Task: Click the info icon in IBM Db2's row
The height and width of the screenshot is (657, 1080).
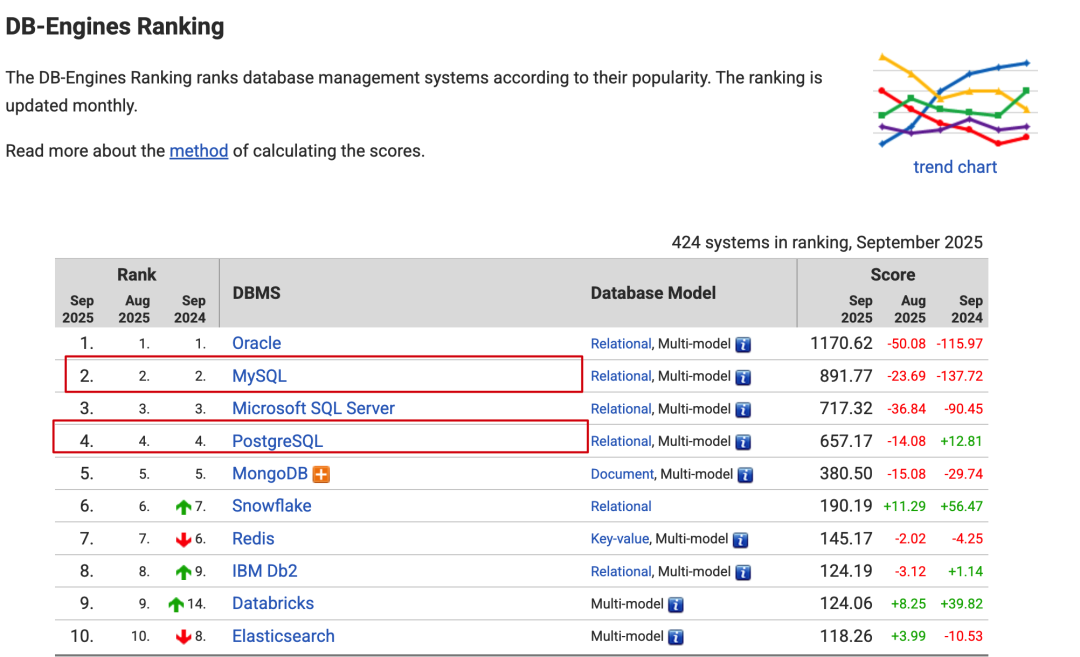Action: (x=742, y=572)
